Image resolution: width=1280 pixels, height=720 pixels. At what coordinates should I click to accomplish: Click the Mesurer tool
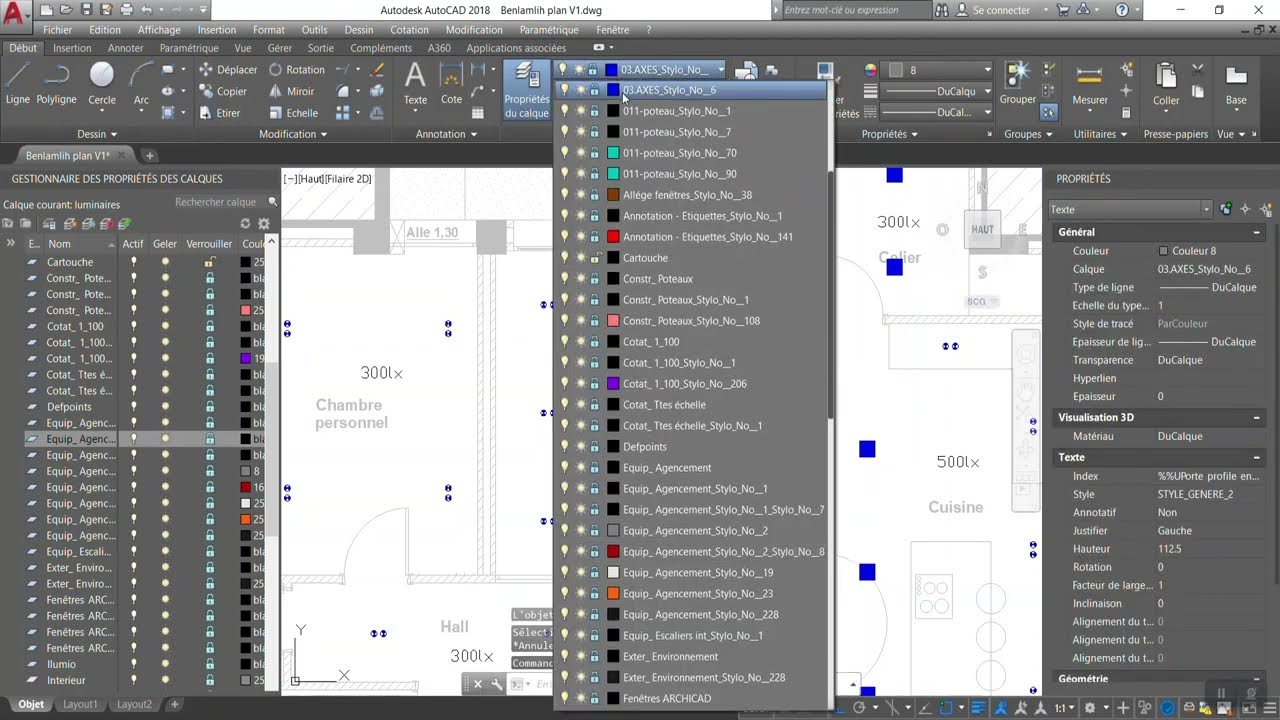point(1089,84)
